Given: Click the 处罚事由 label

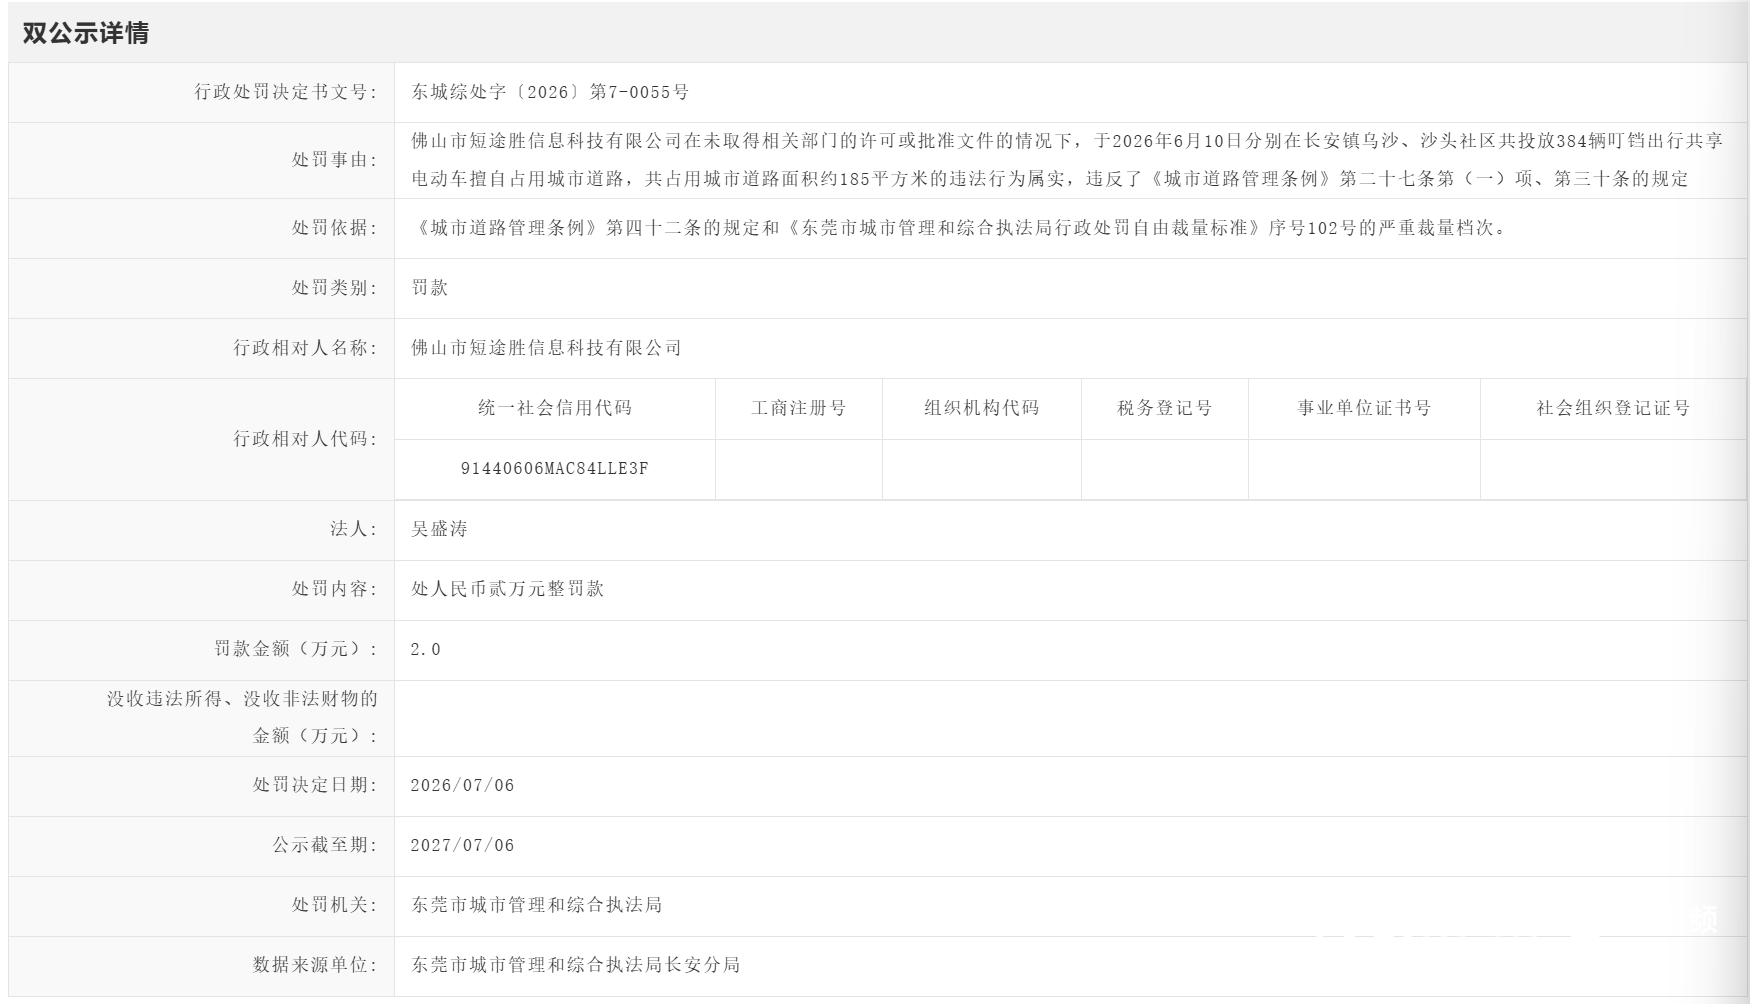Looking at the screenshot, I should tap(335, 160).
